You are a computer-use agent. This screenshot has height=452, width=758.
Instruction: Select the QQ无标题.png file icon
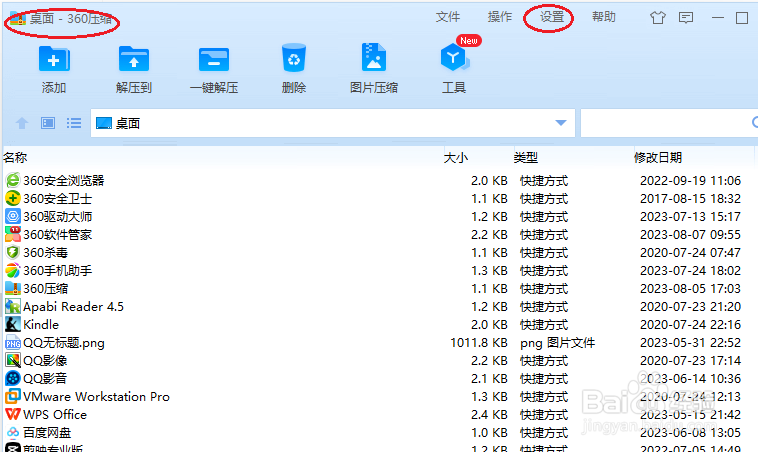tap(13, 342)
